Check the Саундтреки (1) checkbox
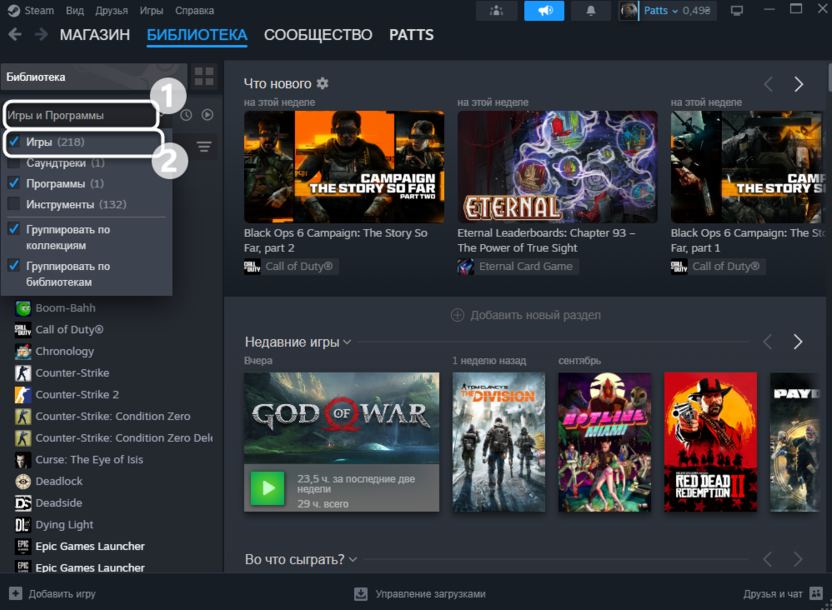832x610 pixels. pos(14,163)
